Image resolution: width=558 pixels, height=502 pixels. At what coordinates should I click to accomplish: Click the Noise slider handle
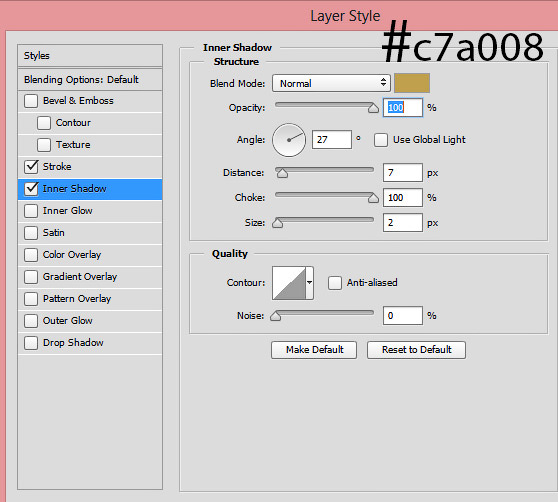[275, 316]
